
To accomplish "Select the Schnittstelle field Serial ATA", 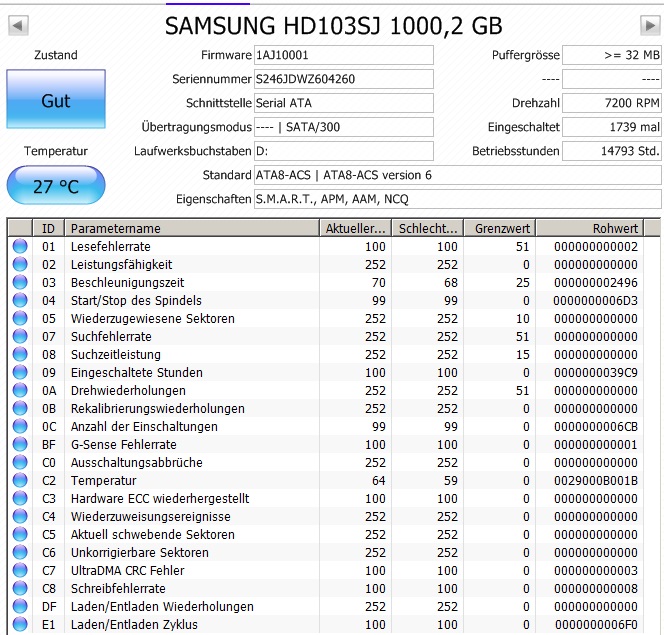I will point(344,103).
